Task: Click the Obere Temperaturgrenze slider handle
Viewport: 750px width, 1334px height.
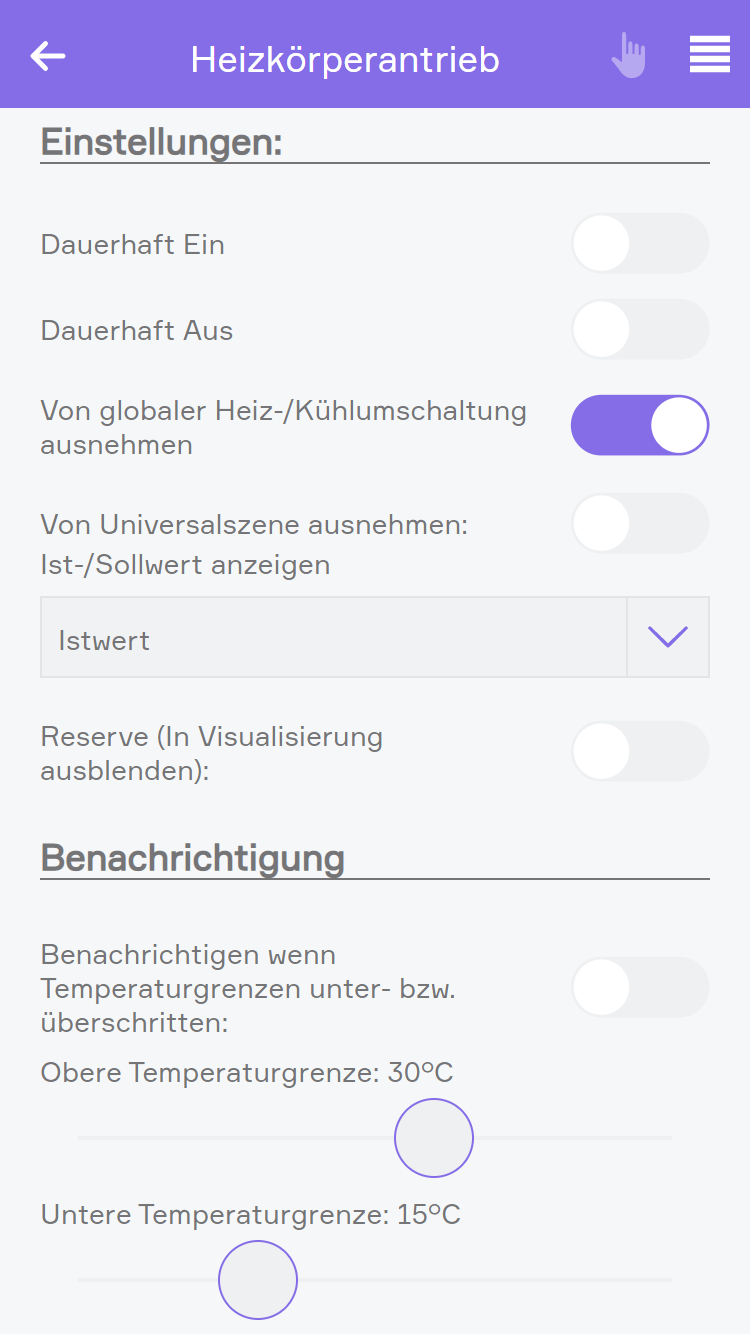Action: [434, 1138]
